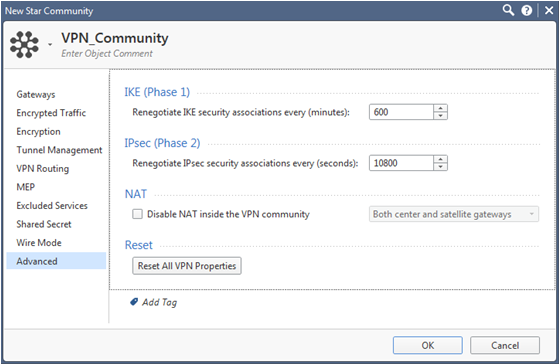
Task: Click the Add Tag icon
Action: point(134,302)
